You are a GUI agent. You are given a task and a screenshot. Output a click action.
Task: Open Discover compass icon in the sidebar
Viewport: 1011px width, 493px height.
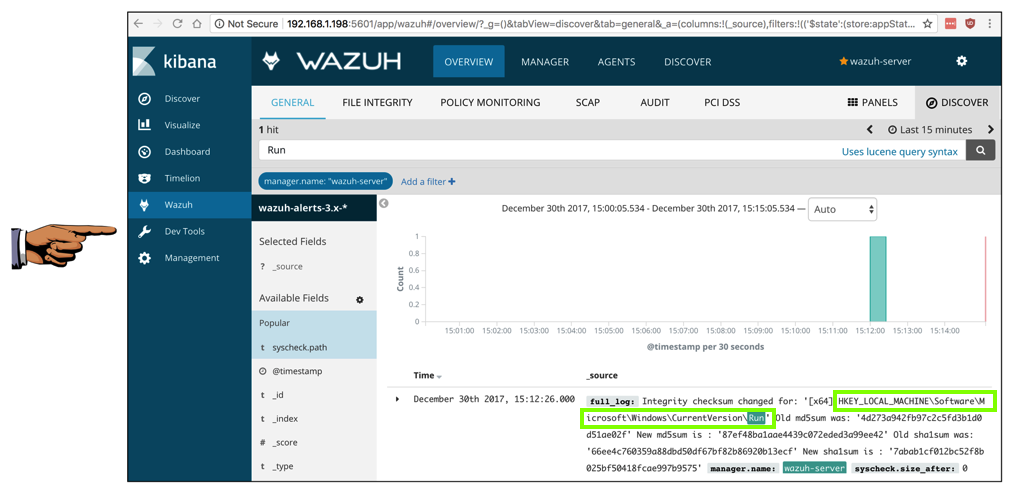(x=144, y=99)
